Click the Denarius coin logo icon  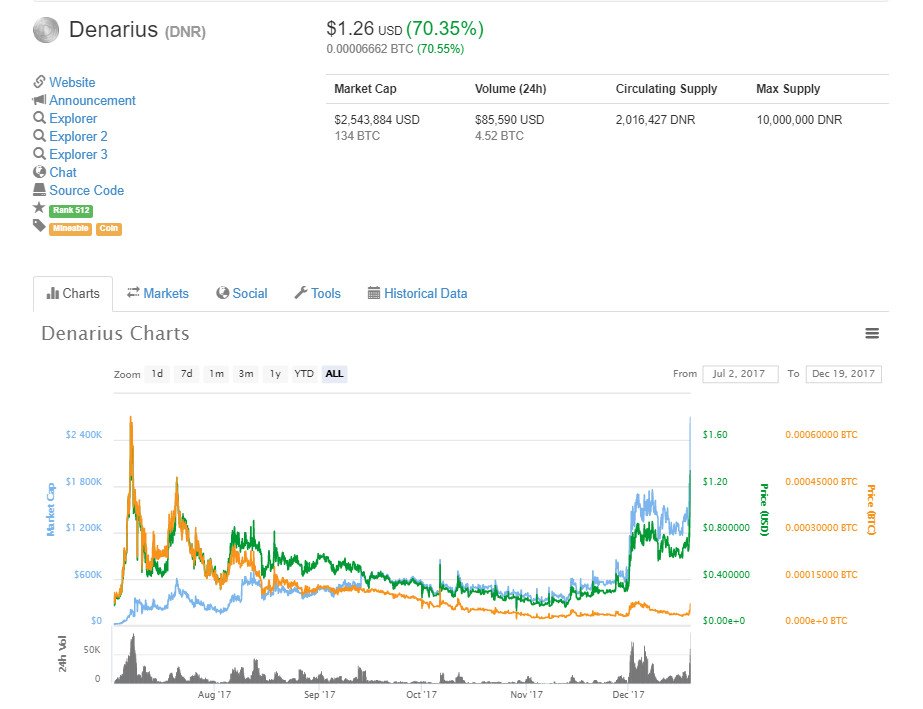point(46,30)
